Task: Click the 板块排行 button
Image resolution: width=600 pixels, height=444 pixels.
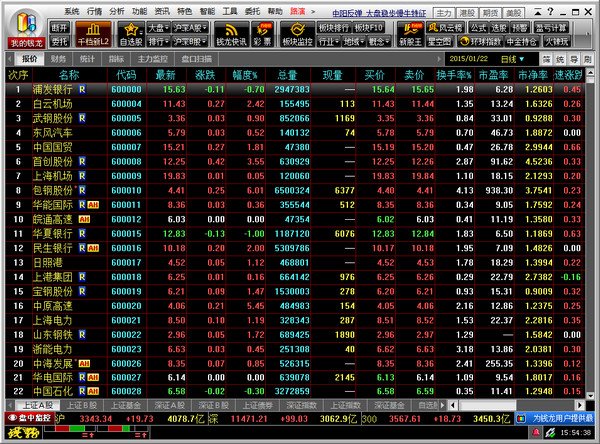Action: coord(333,28)
